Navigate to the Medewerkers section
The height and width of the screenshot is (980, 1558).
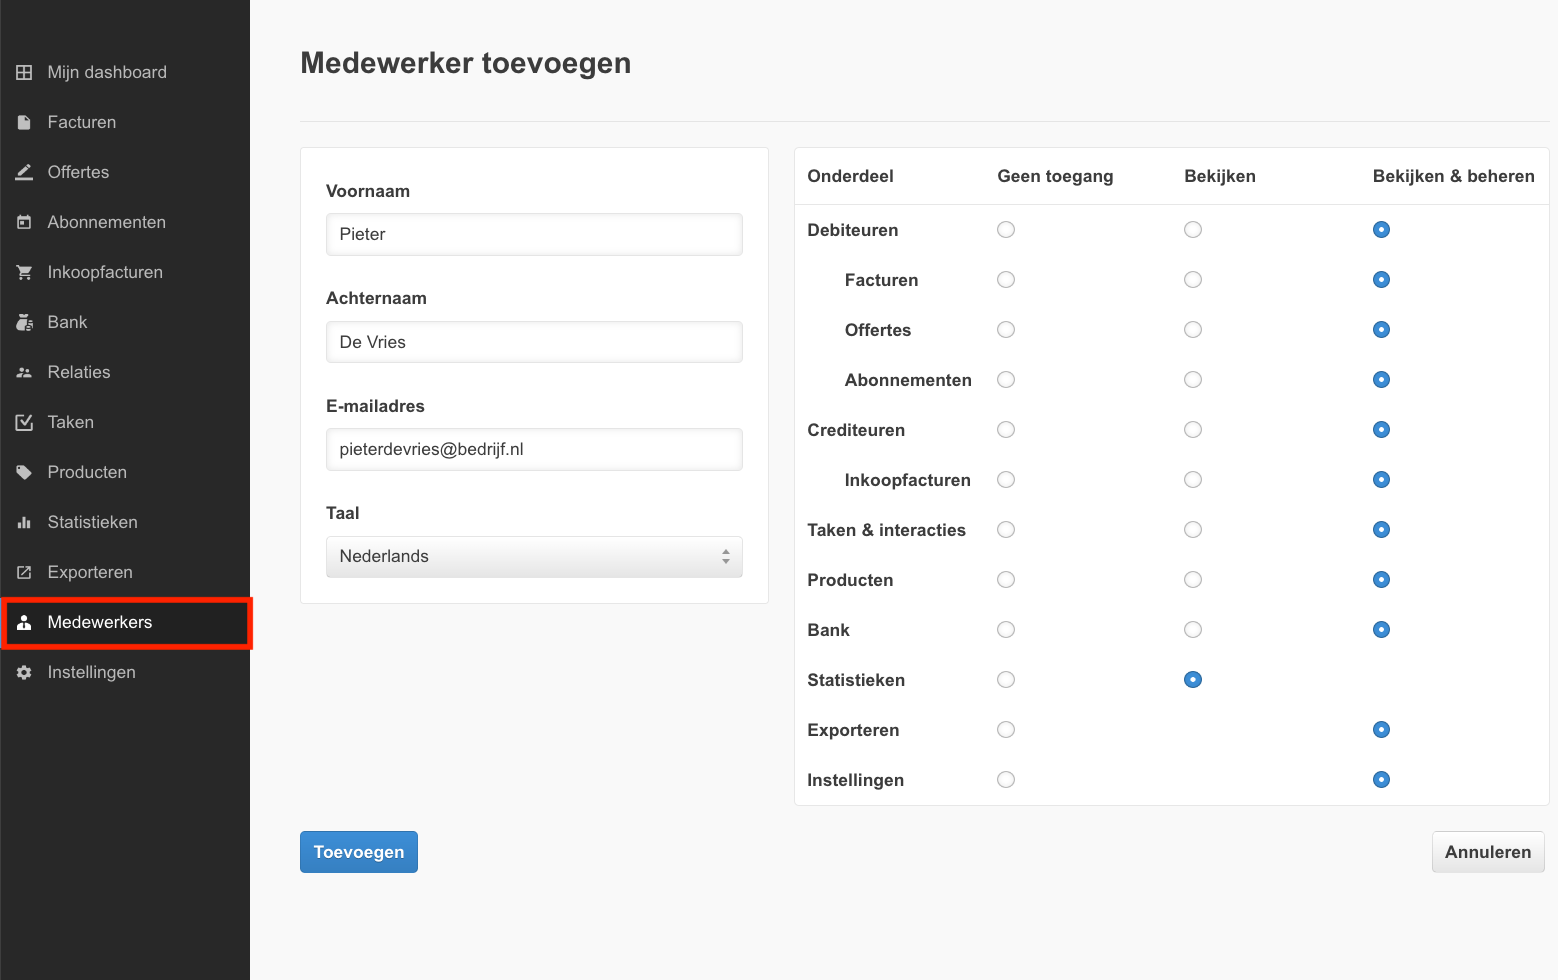pyautogui.click(x=100, y=622)
